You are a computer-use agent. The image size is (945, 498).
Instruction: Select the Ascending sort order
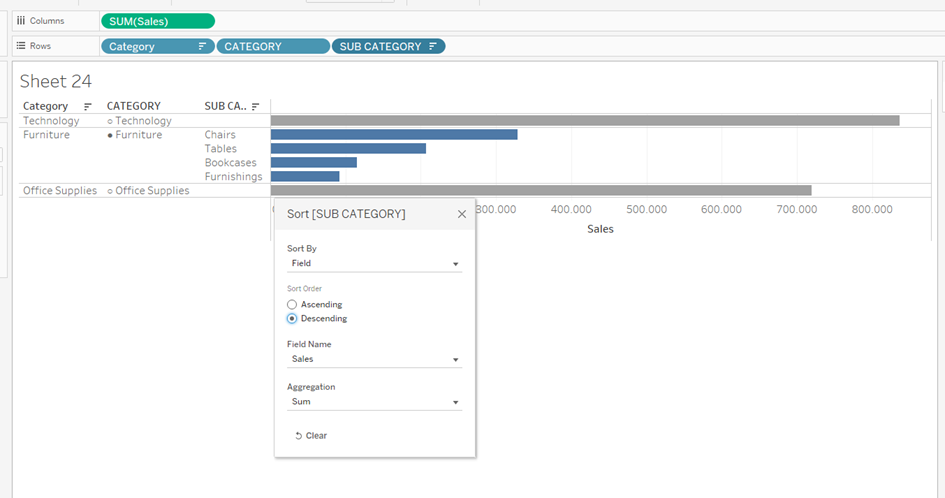[x=292, y=304]
